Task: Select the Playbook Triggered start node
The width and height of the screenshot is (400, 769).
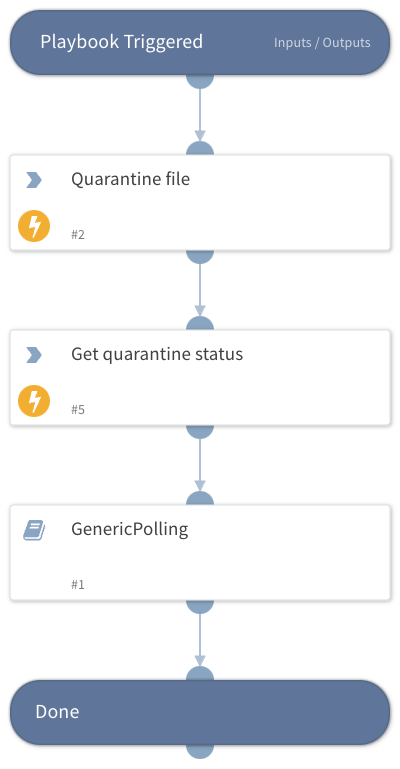Action: coord(200,43)
